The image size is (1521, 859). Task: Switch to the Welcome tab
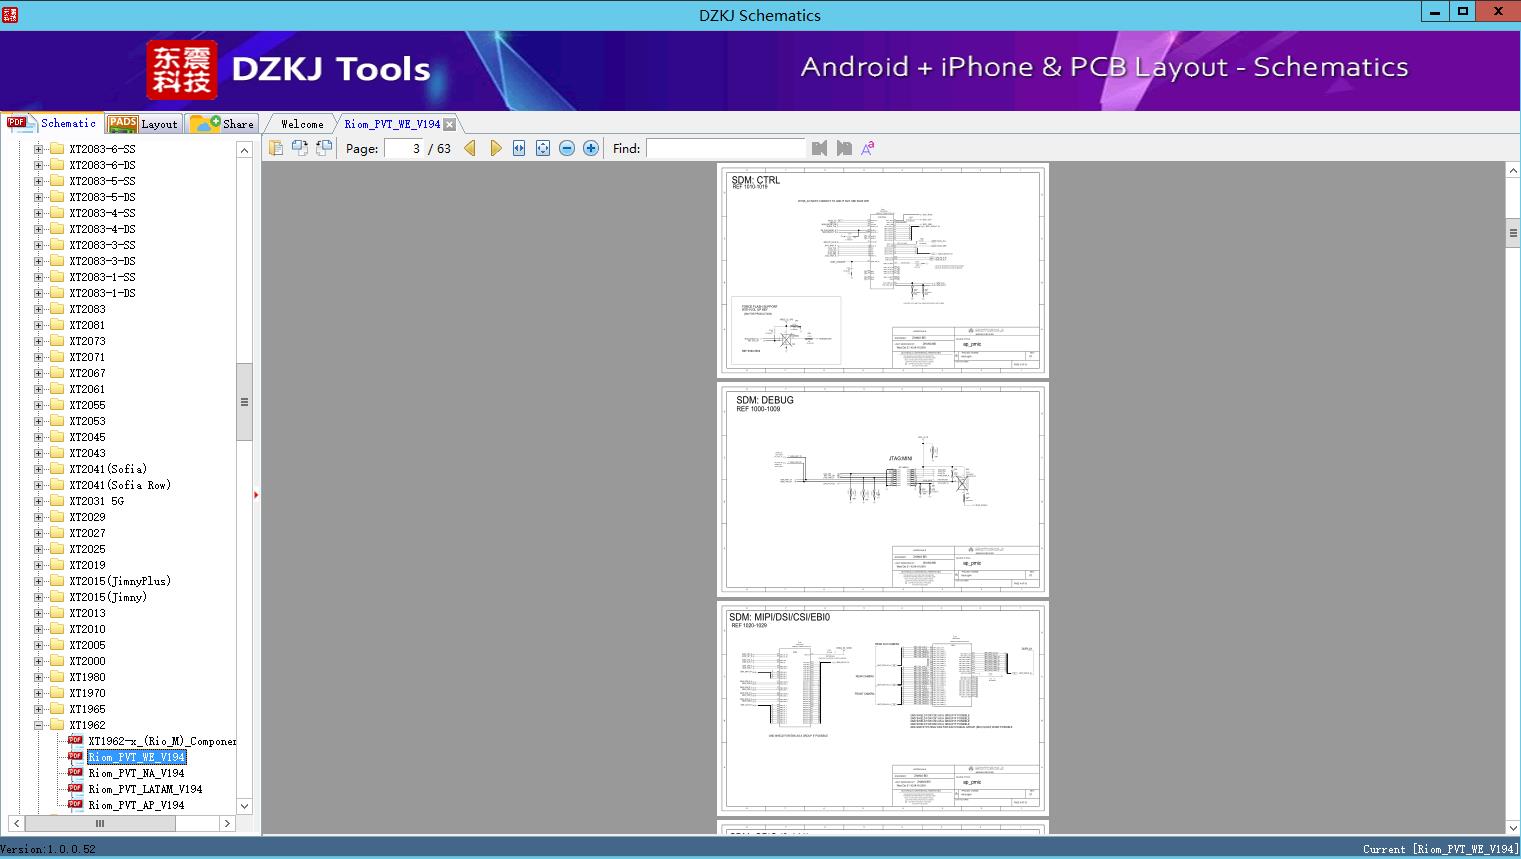click(x=302, y=124)
